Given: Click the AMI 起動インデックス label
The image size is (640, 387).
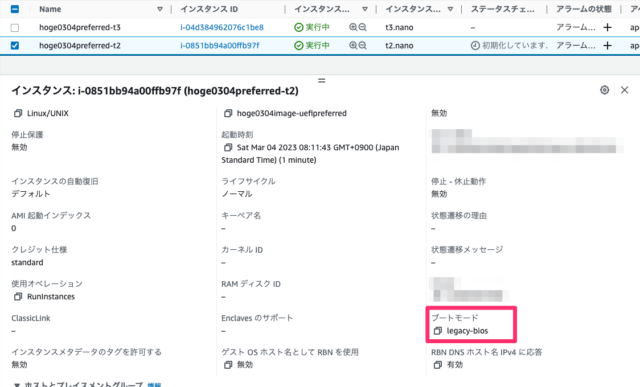Looking at the screenshot, I should 51,216.
